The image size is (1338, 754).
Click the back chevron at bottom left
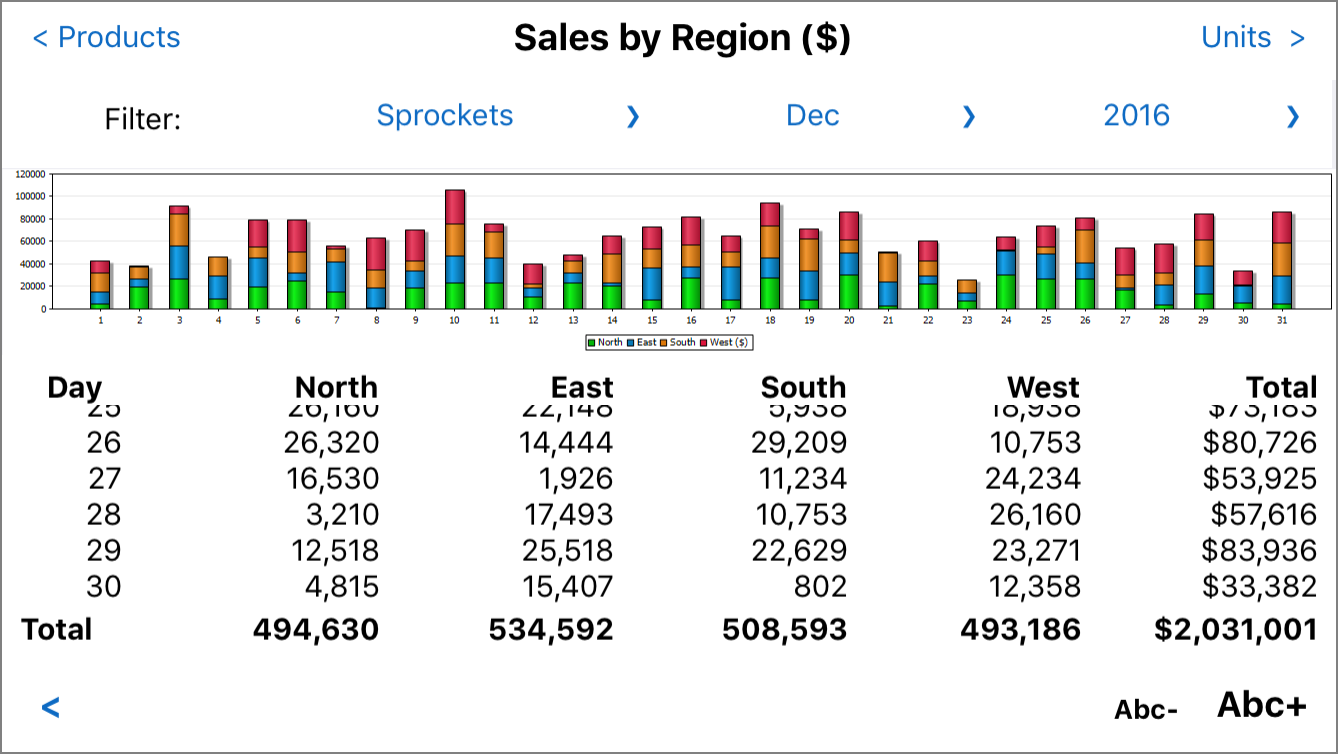click(48, 706)
